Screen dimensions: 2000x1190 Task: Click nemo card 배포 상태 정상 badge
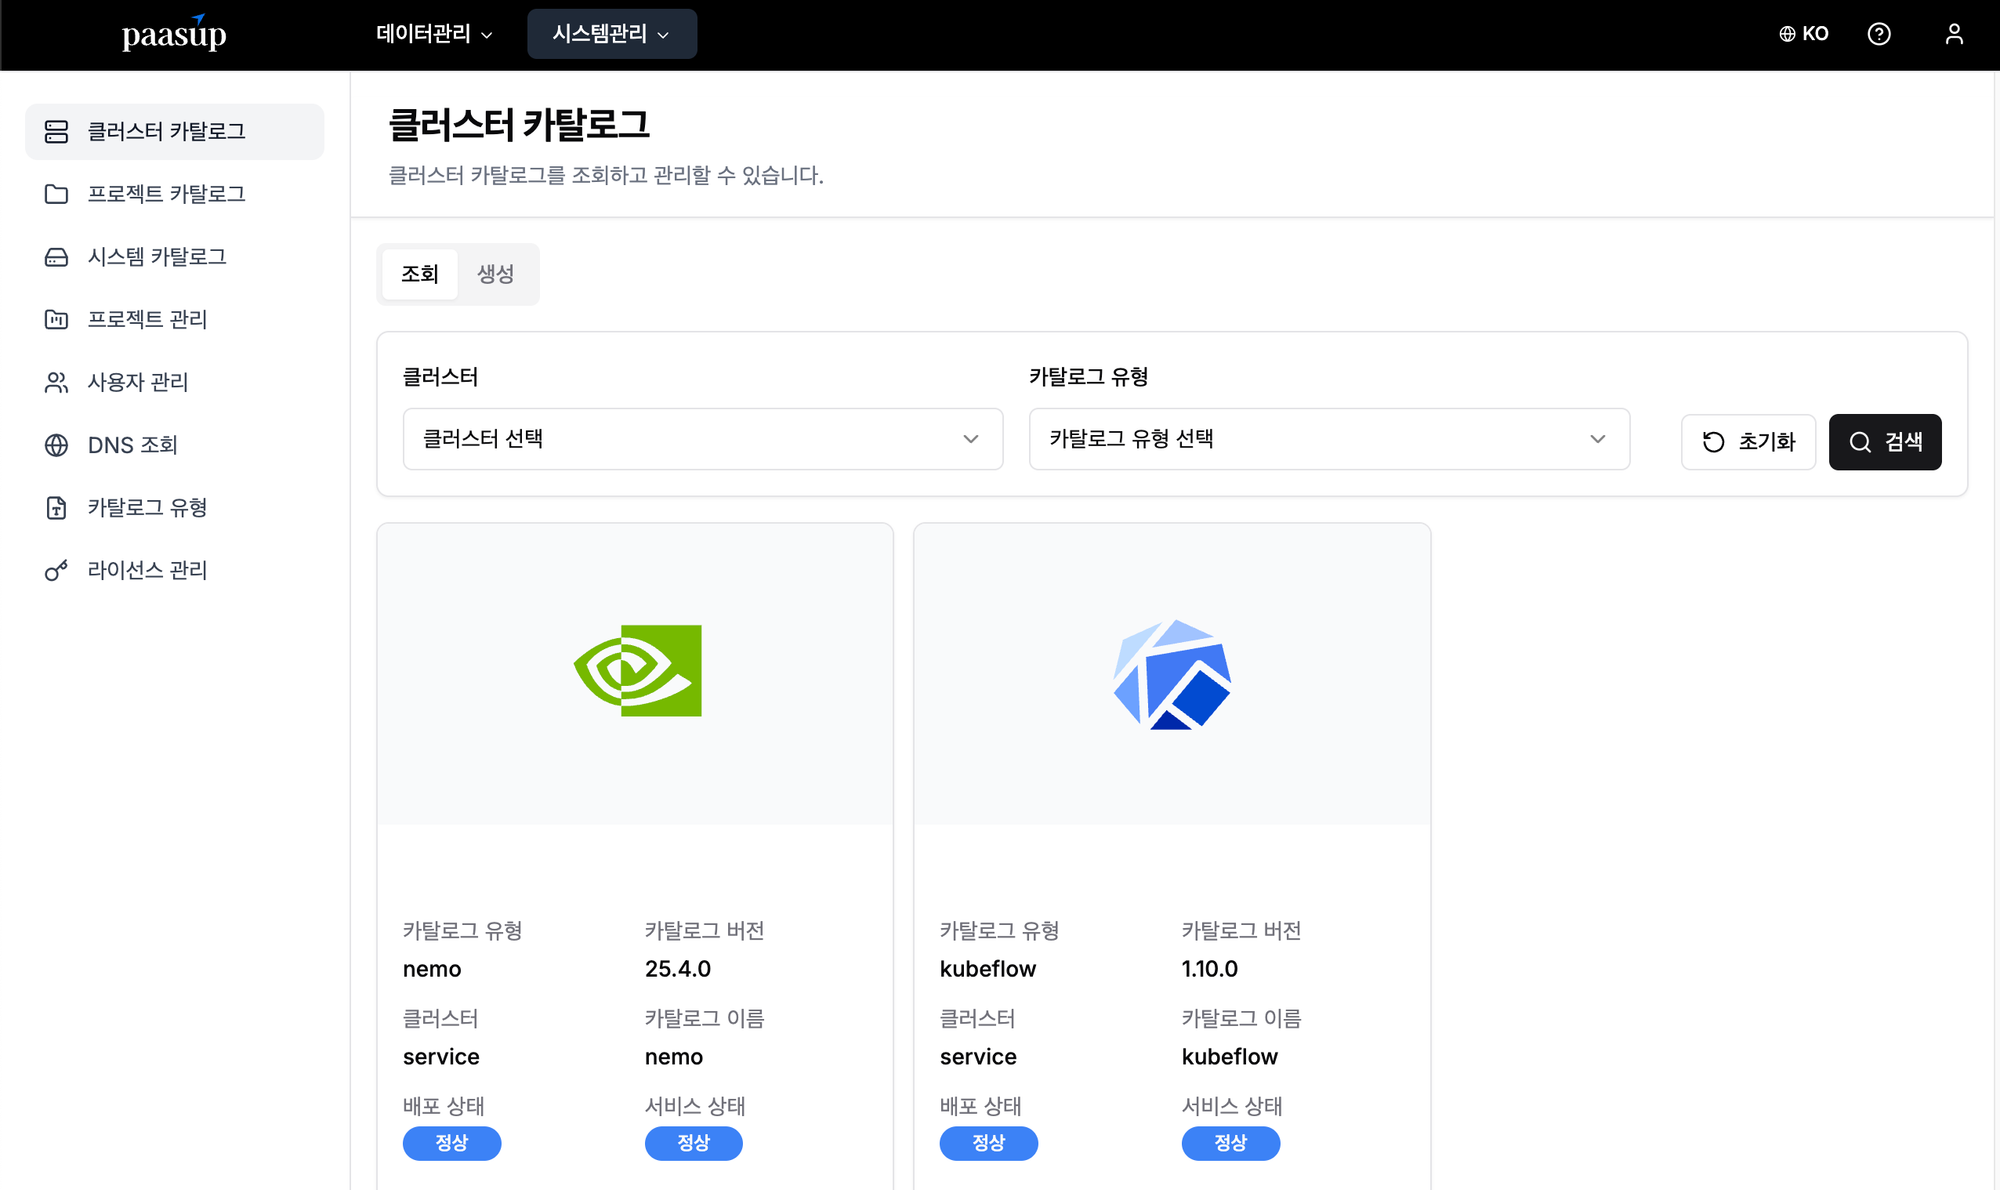452,1143
